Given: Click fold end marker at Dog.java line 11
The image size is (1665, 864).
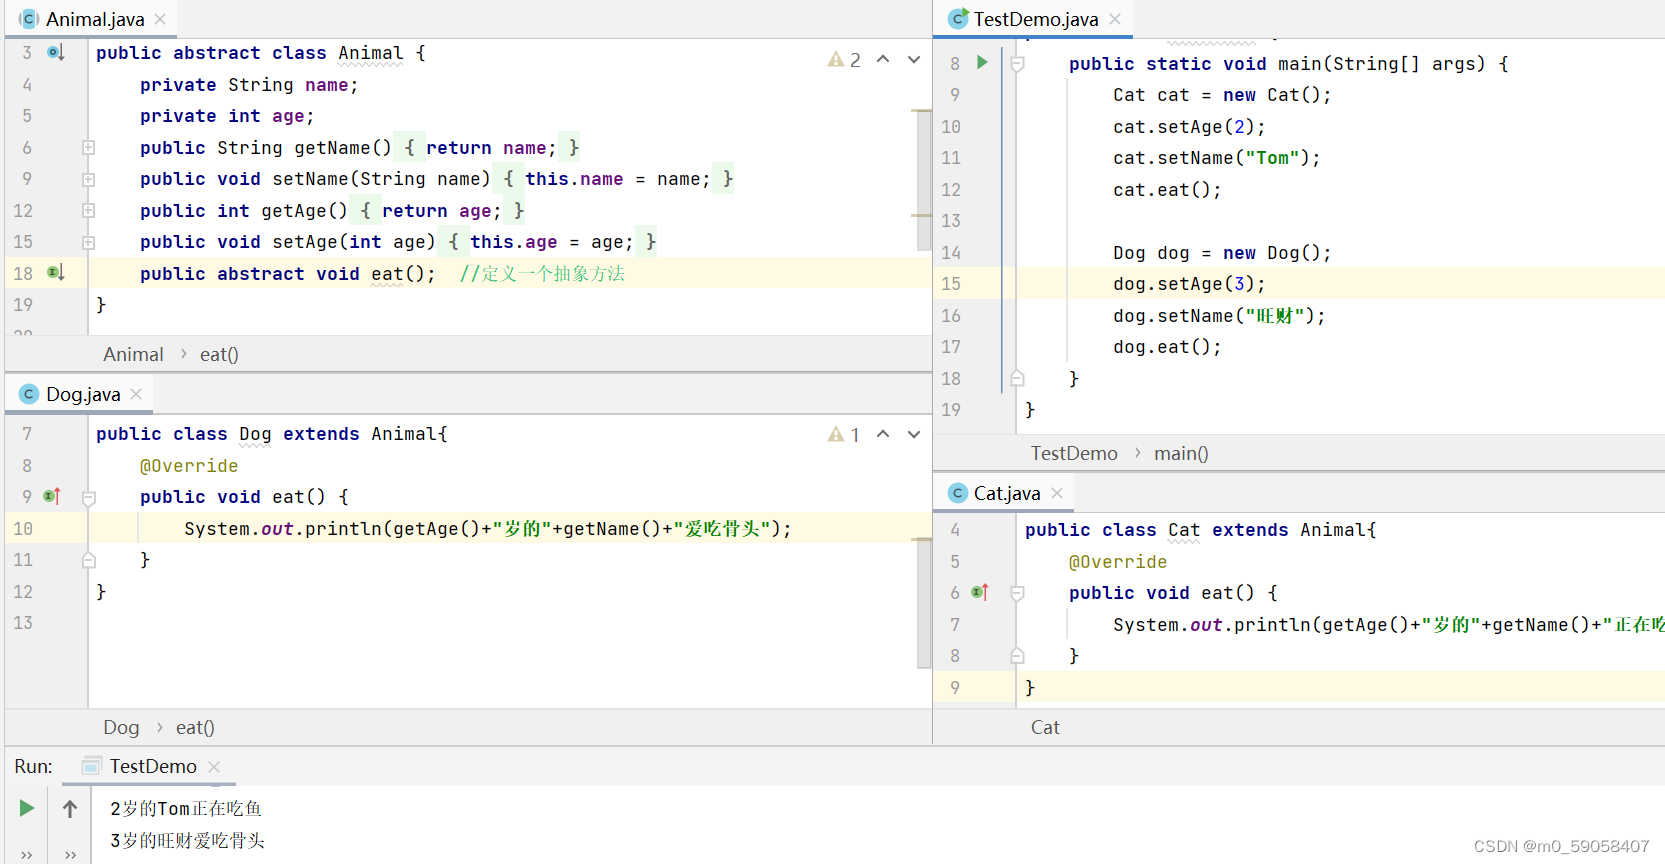Looking at the screenshot, I should coord(88,560).
